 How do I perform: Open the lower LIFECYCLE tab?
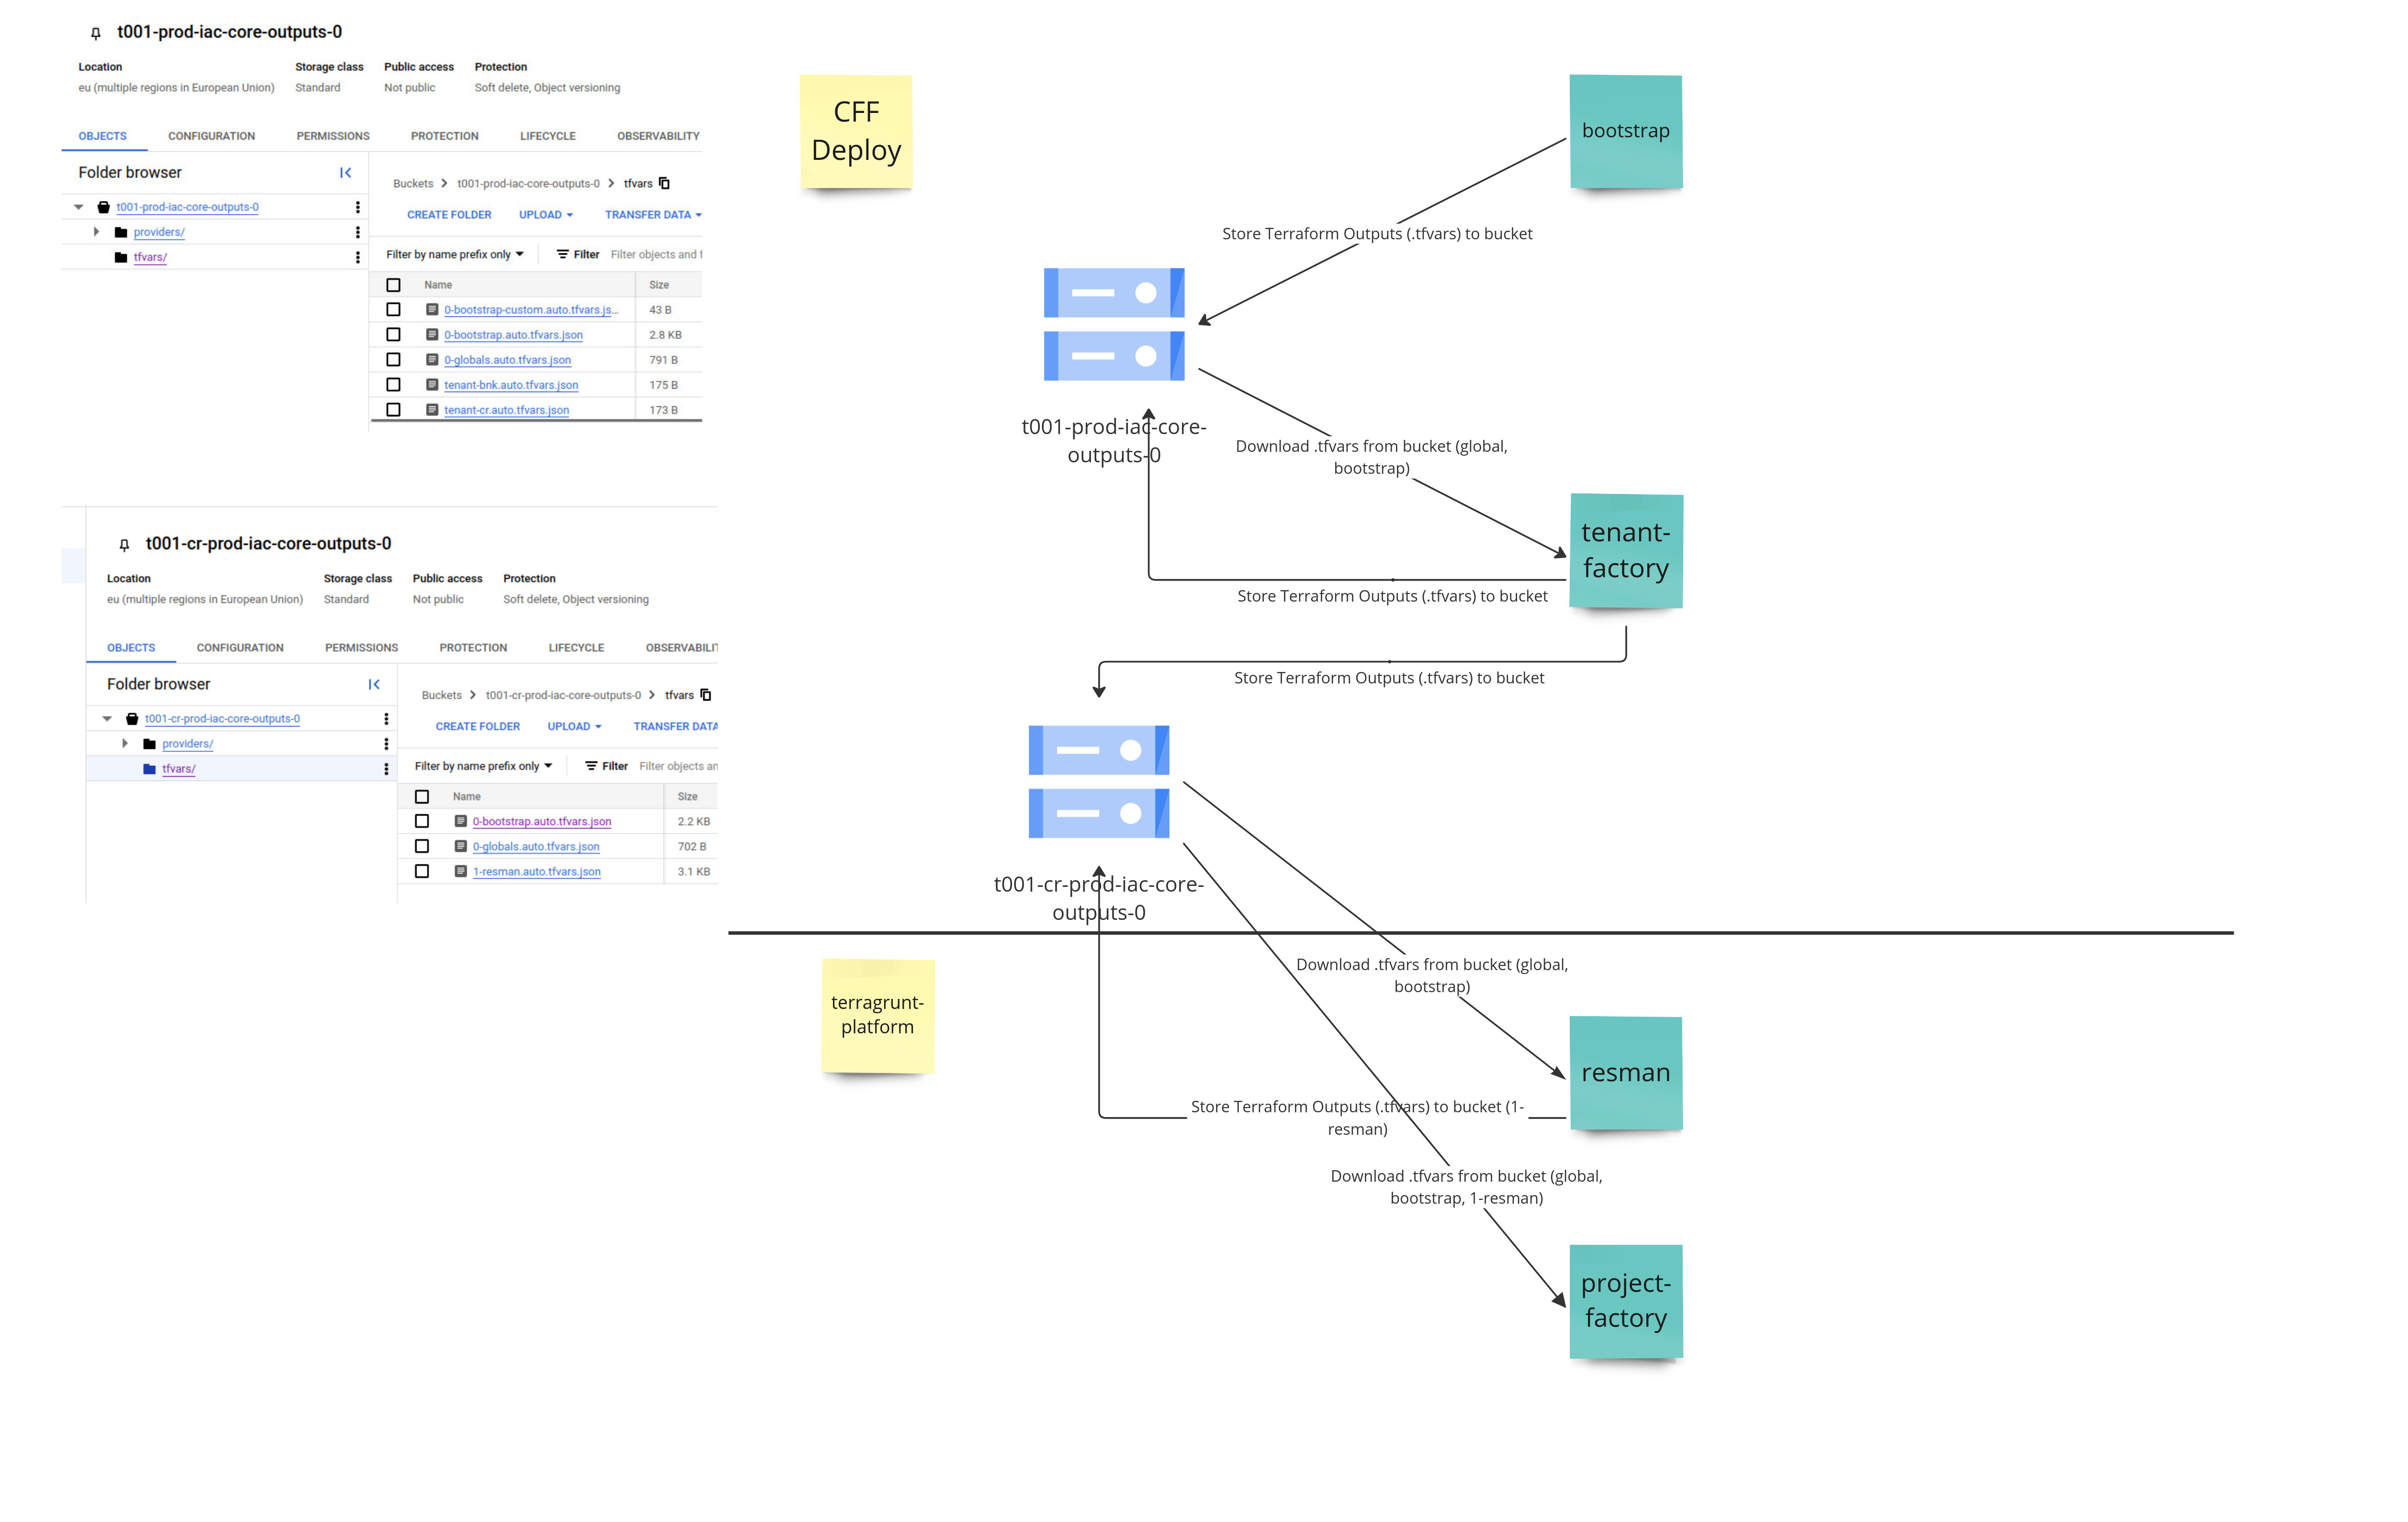[x=576, y=648]
